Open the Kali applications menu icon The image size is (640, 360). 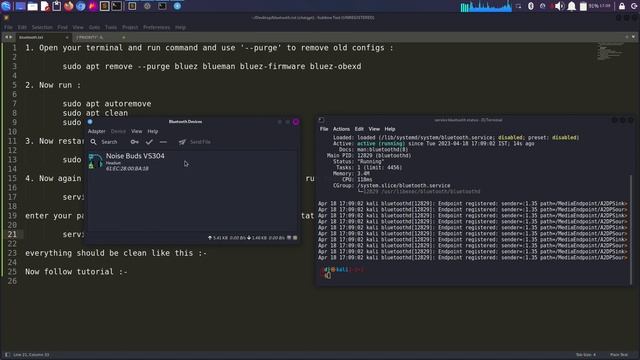coord(6,6)
